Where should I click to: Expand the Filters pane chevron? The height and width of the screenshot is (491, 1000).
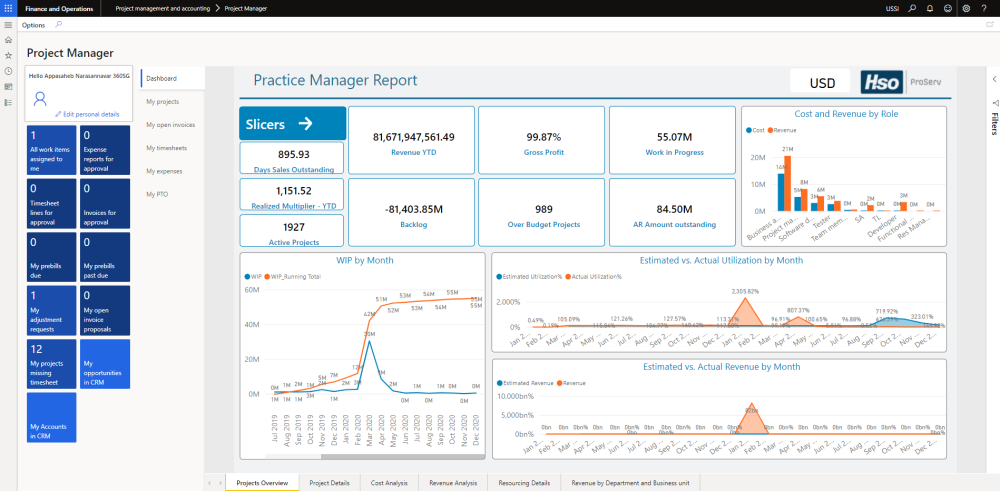(994, 79)
